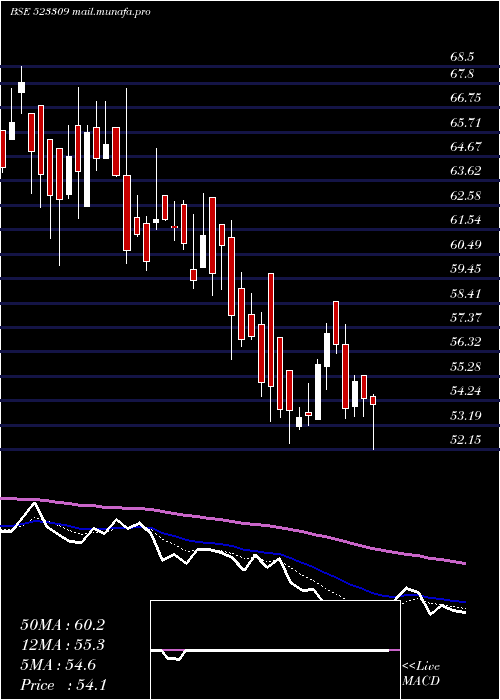Select the 60.49 price axis label
500x700 pixels.
tap(466, 244)
